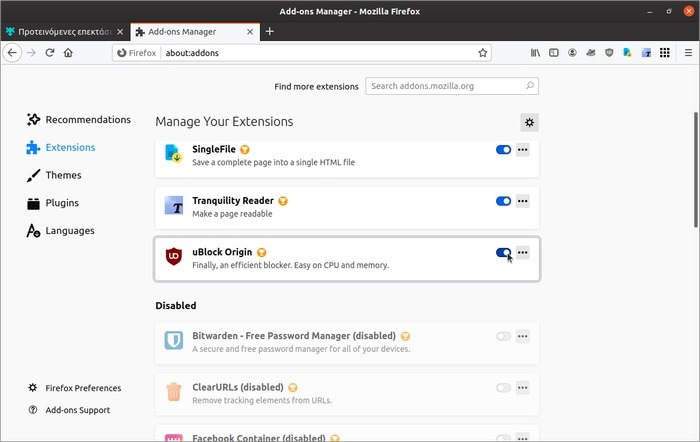Go back with the Back arrow button
This screenshot has width=700, height=442.
pyautogui.click(x=12, y=53)
